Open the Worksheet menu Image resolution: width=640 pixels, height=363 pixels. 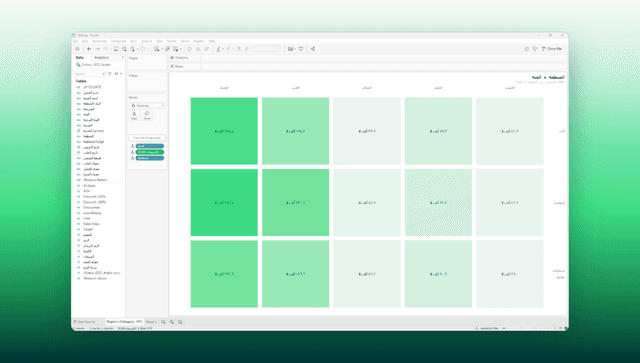click(100, 41)
